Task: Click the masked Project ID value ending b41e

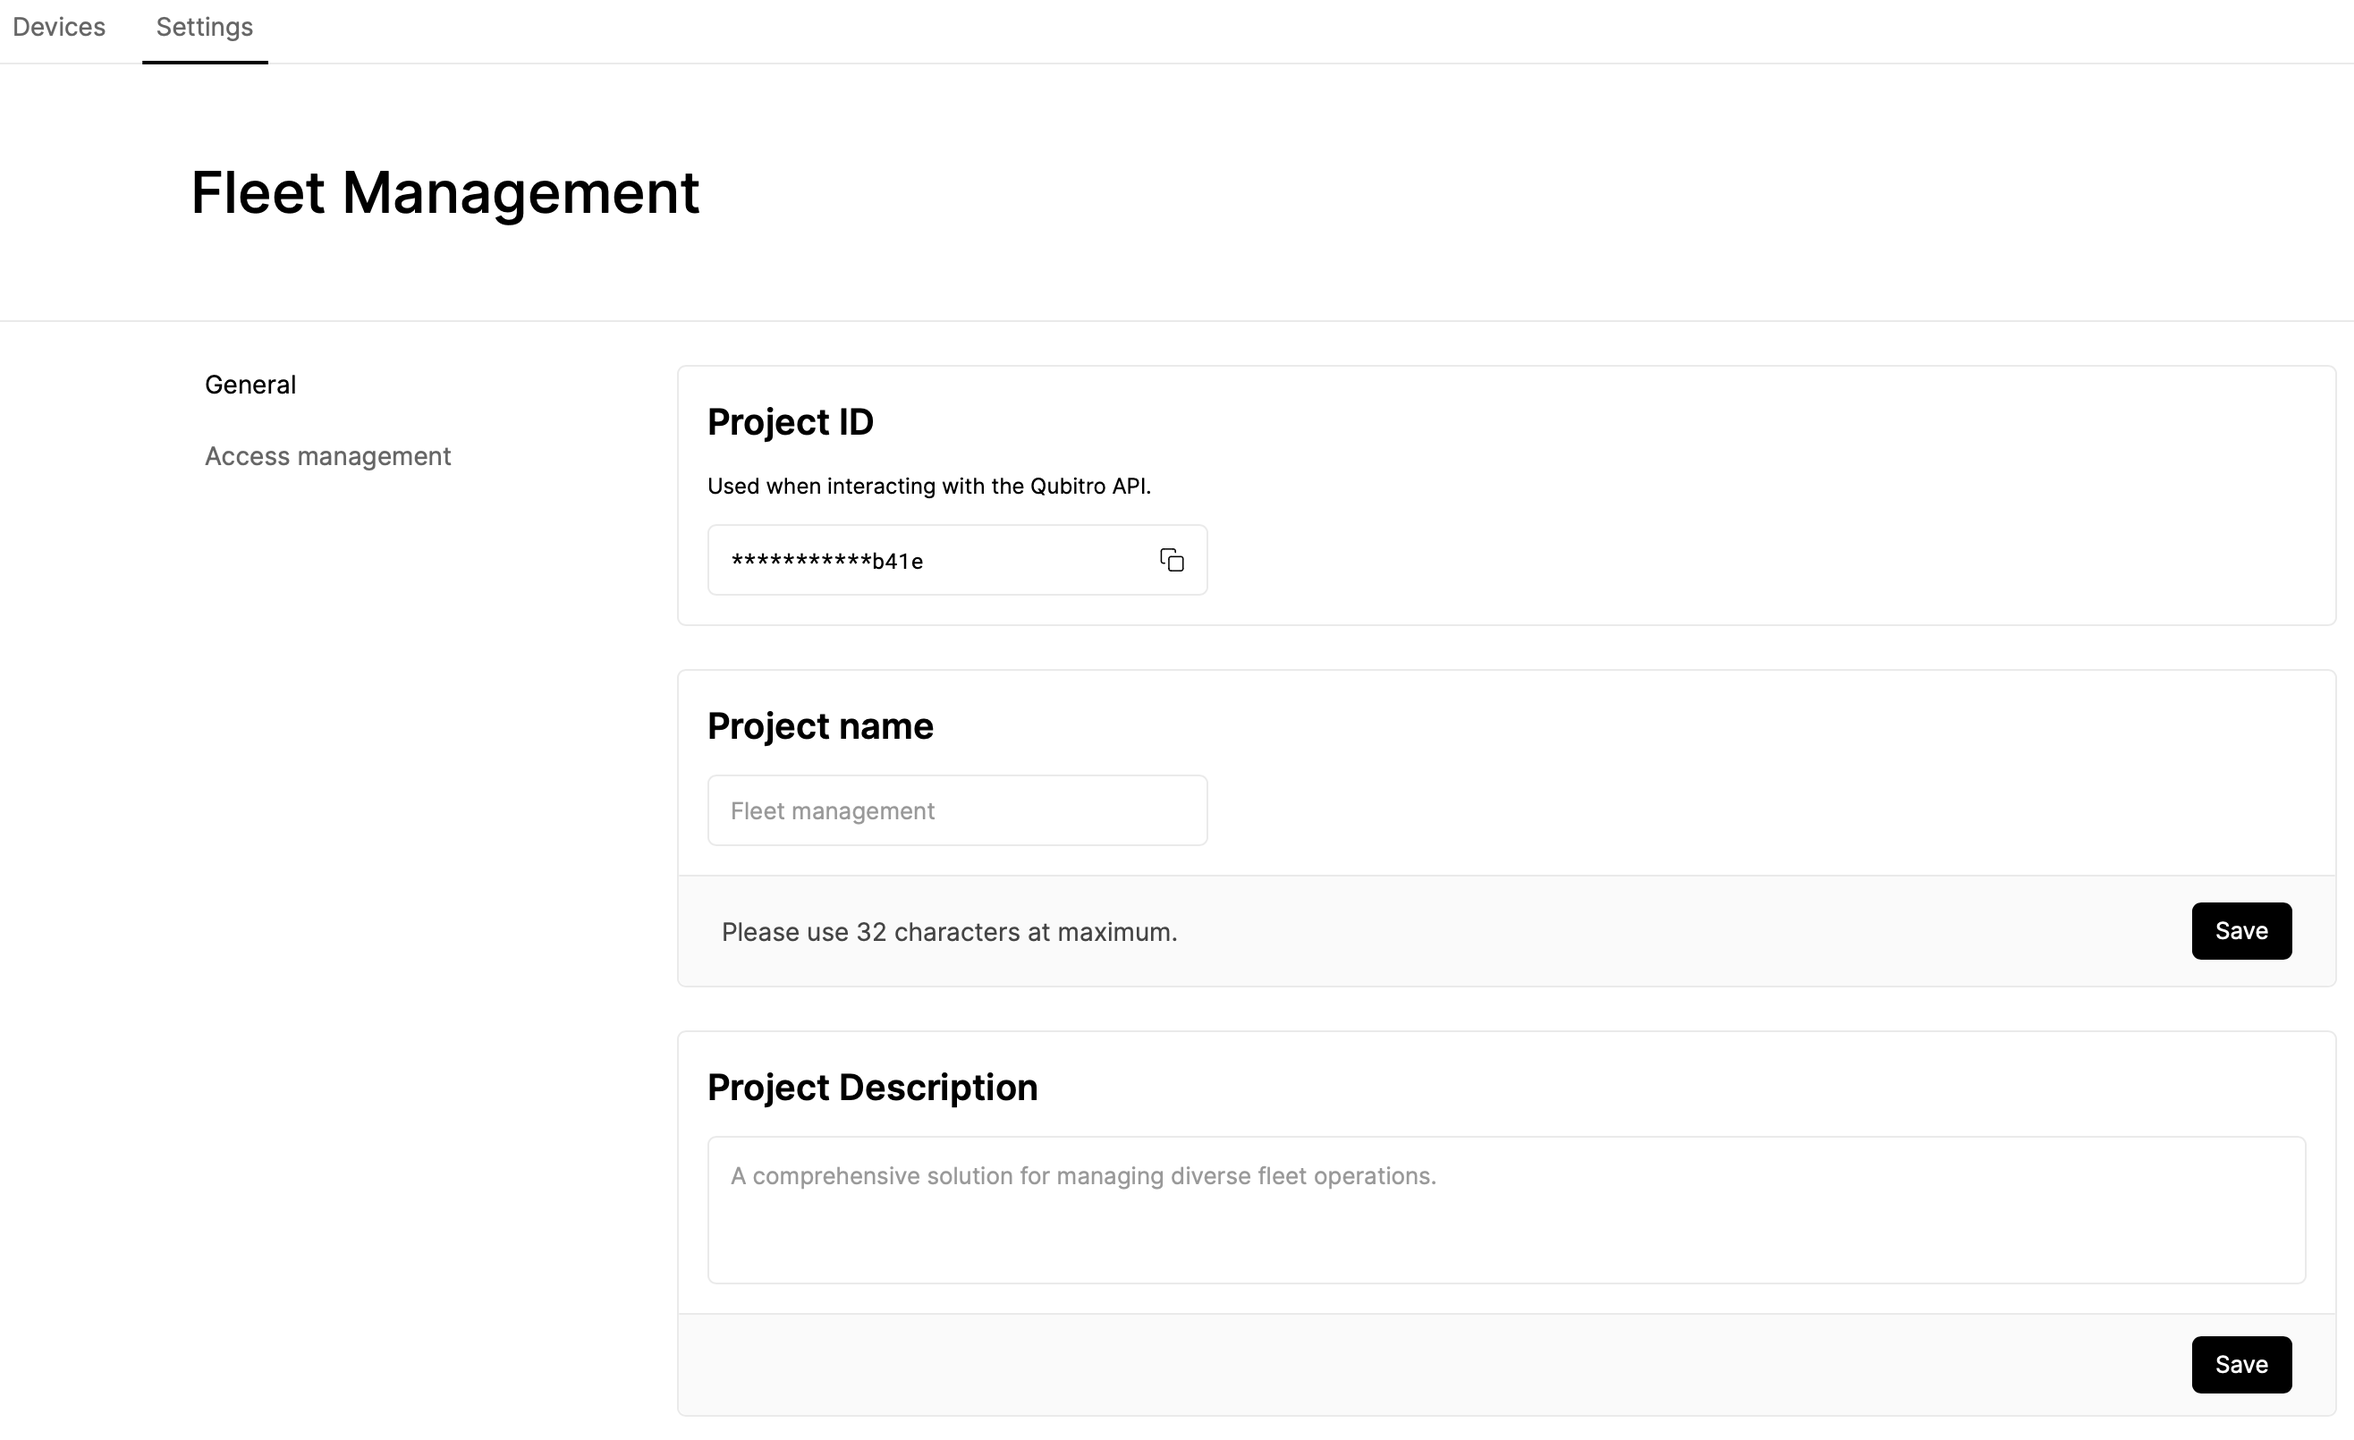Action: click(827, 561)
